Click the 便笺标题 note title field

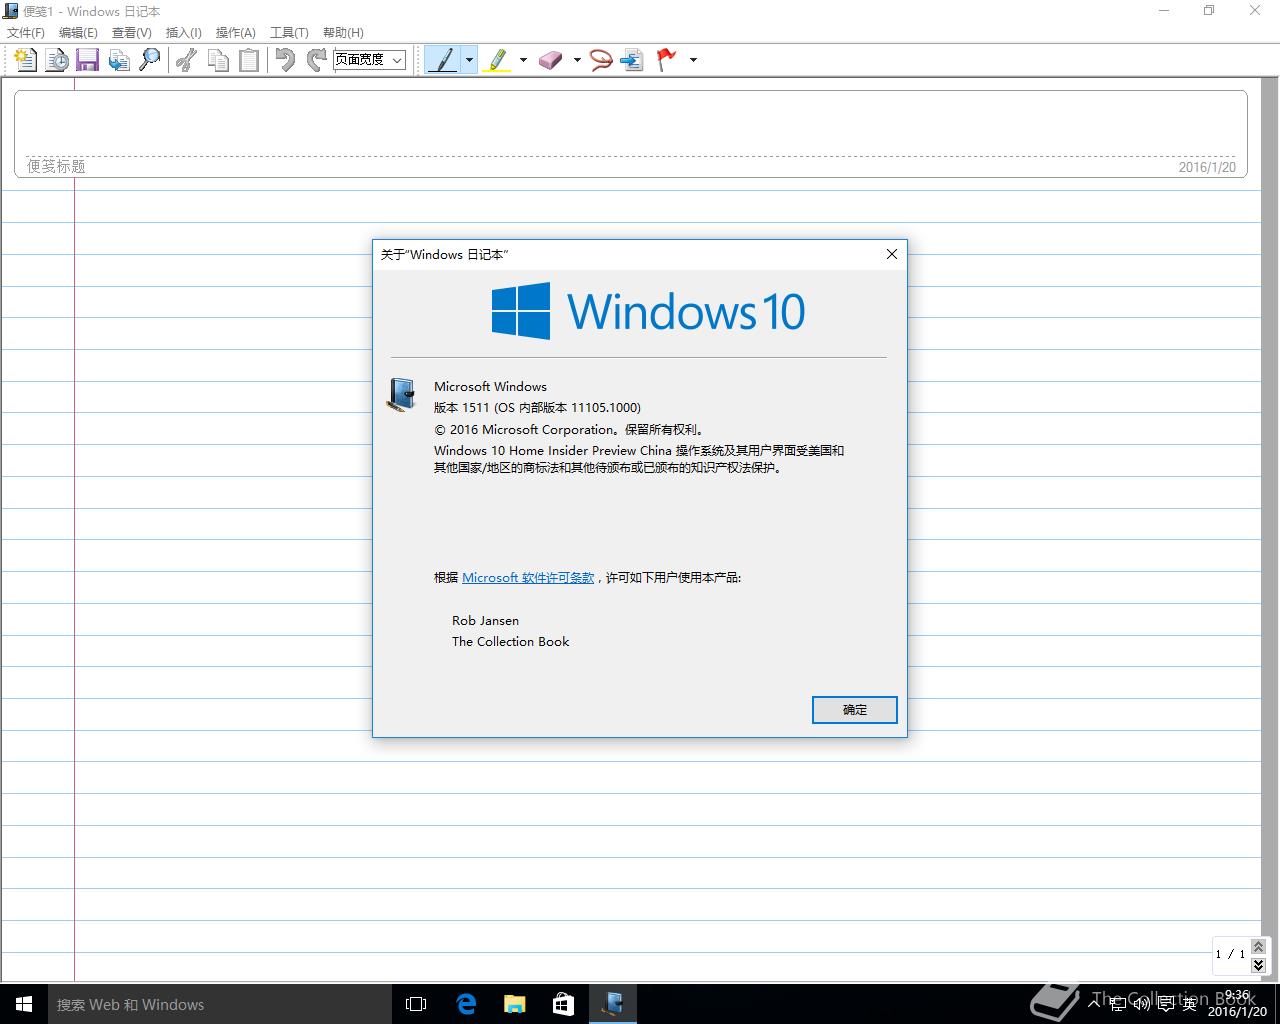pos(56,166)
